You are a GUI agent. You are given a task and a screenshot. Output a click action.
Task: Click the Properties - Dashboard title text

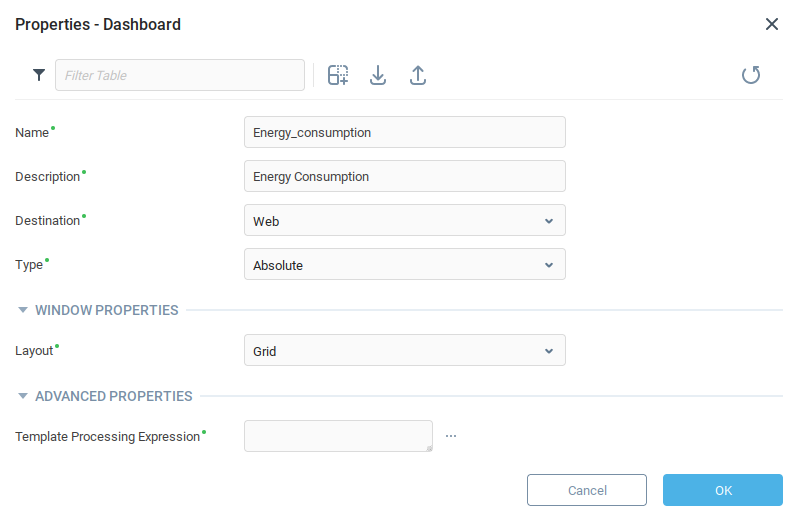(98, 24)
